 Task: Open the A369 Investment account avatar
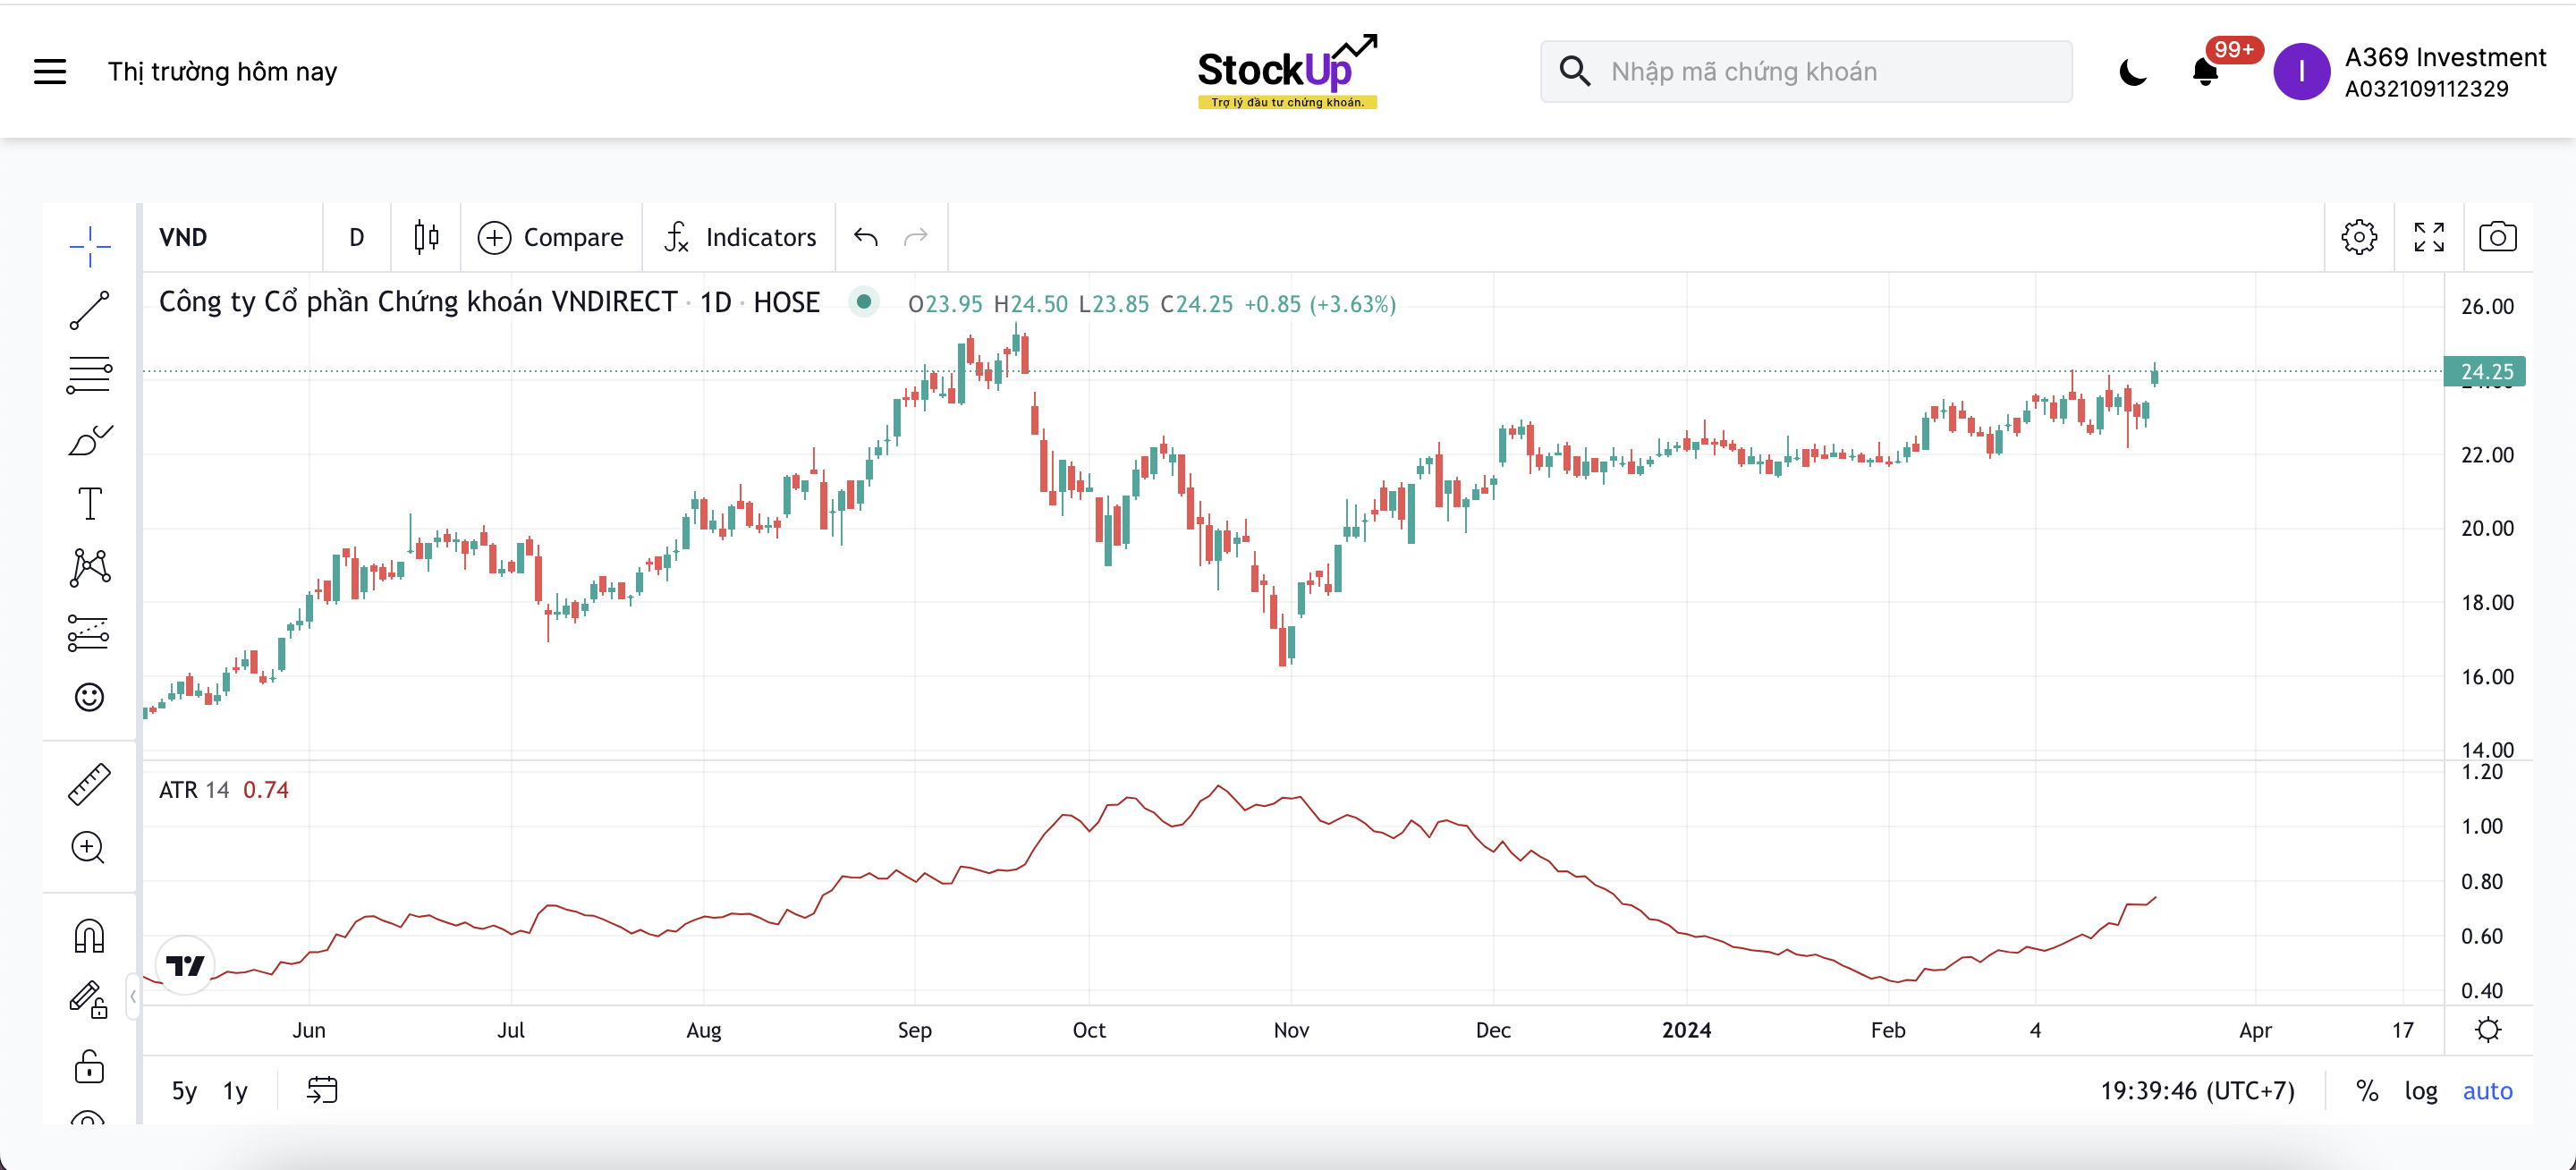(2301, 72)
